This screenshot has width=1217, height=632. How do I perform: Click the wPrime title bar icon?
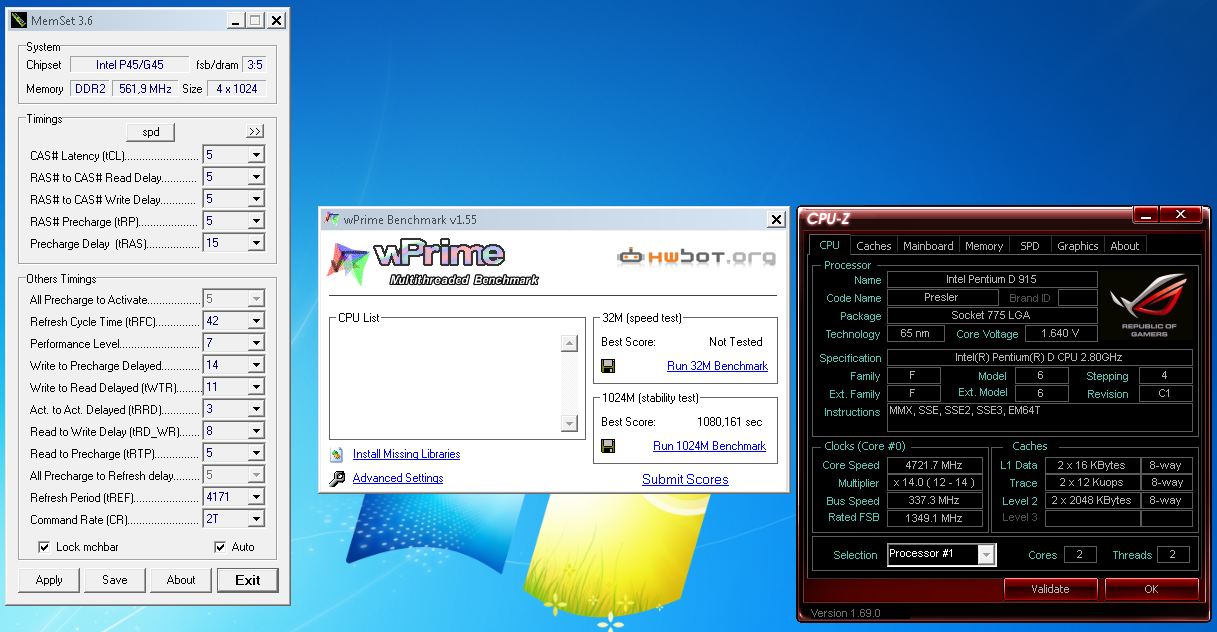tap(333, 220)
